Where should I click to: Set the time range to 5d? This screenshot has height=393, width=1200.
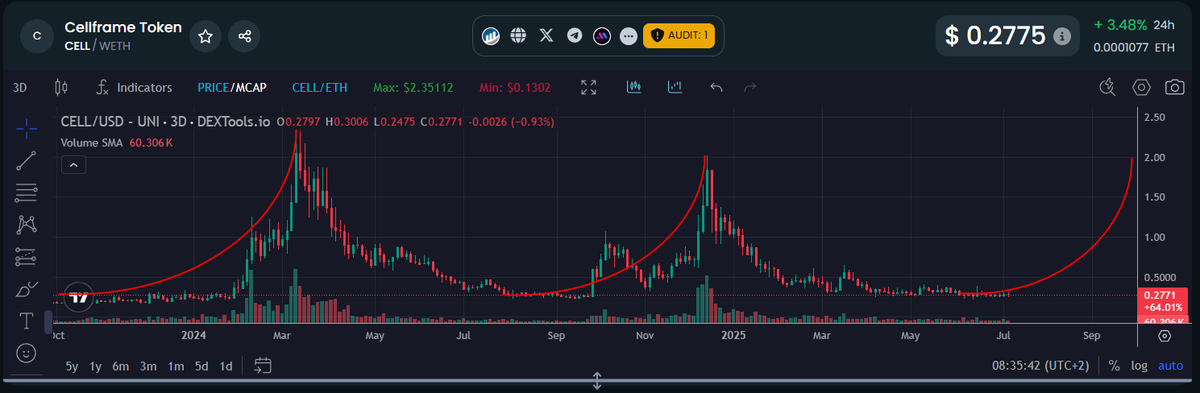pyautogui.click(x=202, y=366)
